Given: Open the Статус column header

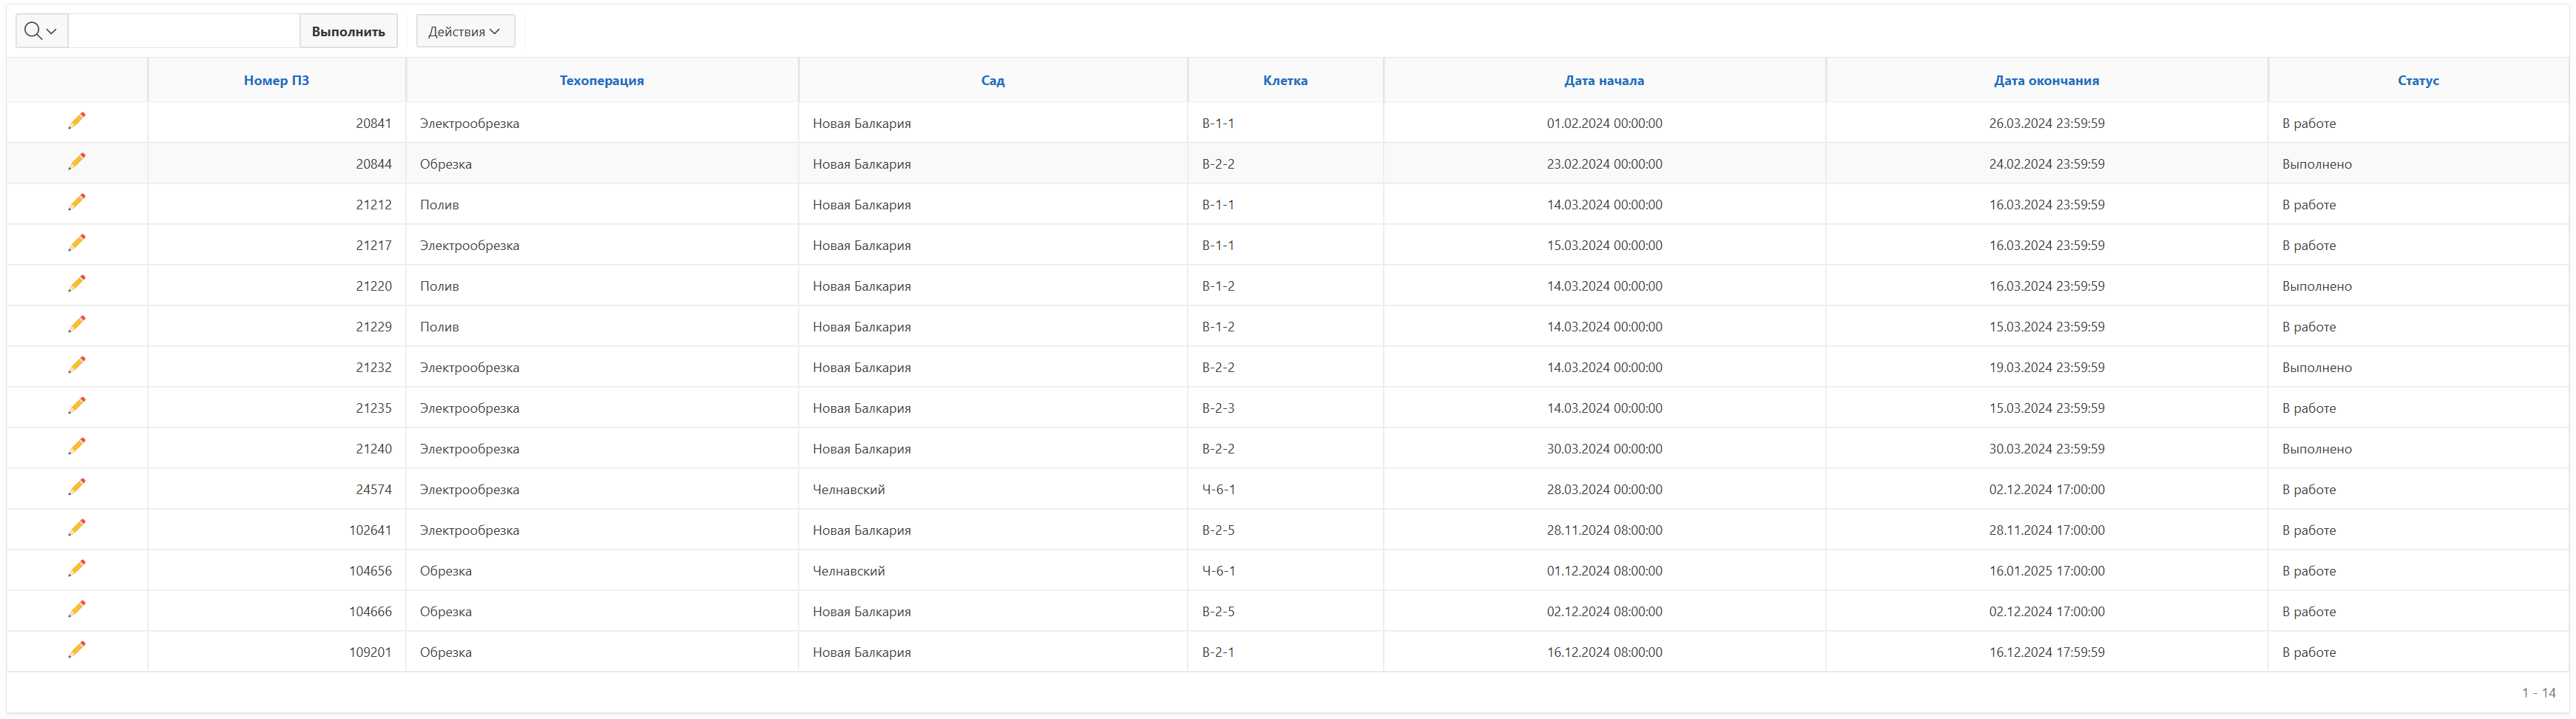Looking at the screenshot, I should pyautogui.click(x=2418, y=80).
